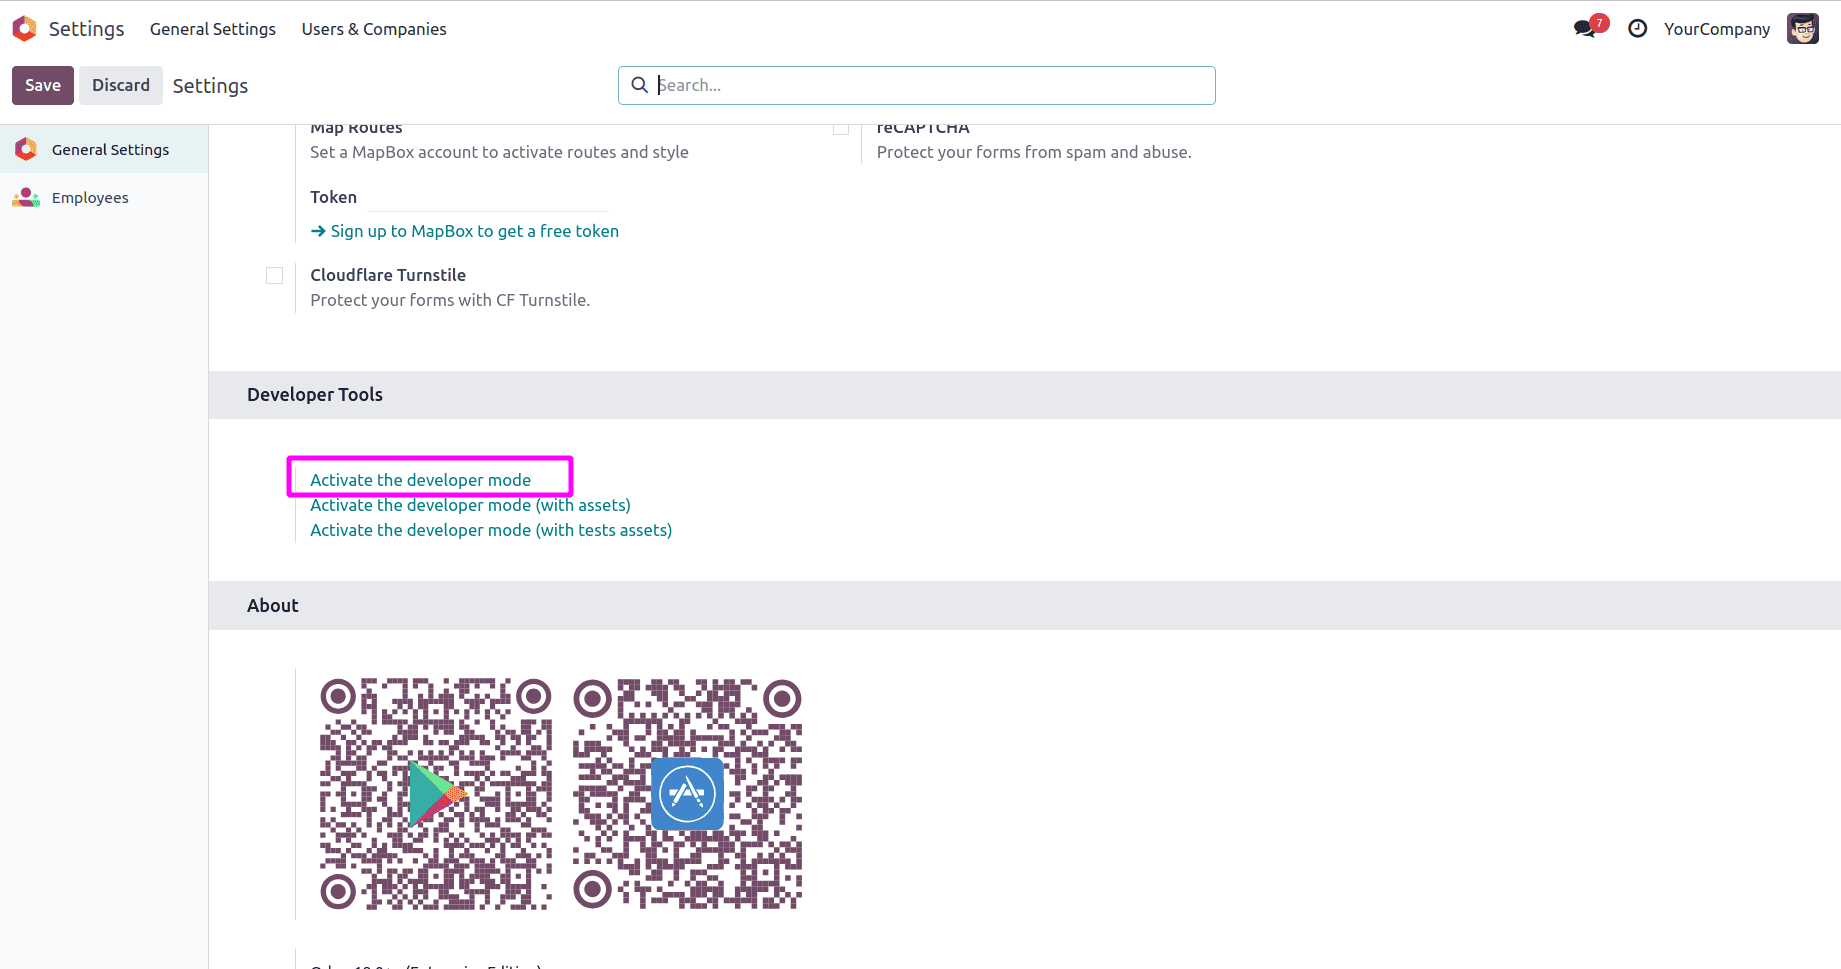
Task: Enable the Cloudflare Turnstile checkbox
Action: click(274, 275)
